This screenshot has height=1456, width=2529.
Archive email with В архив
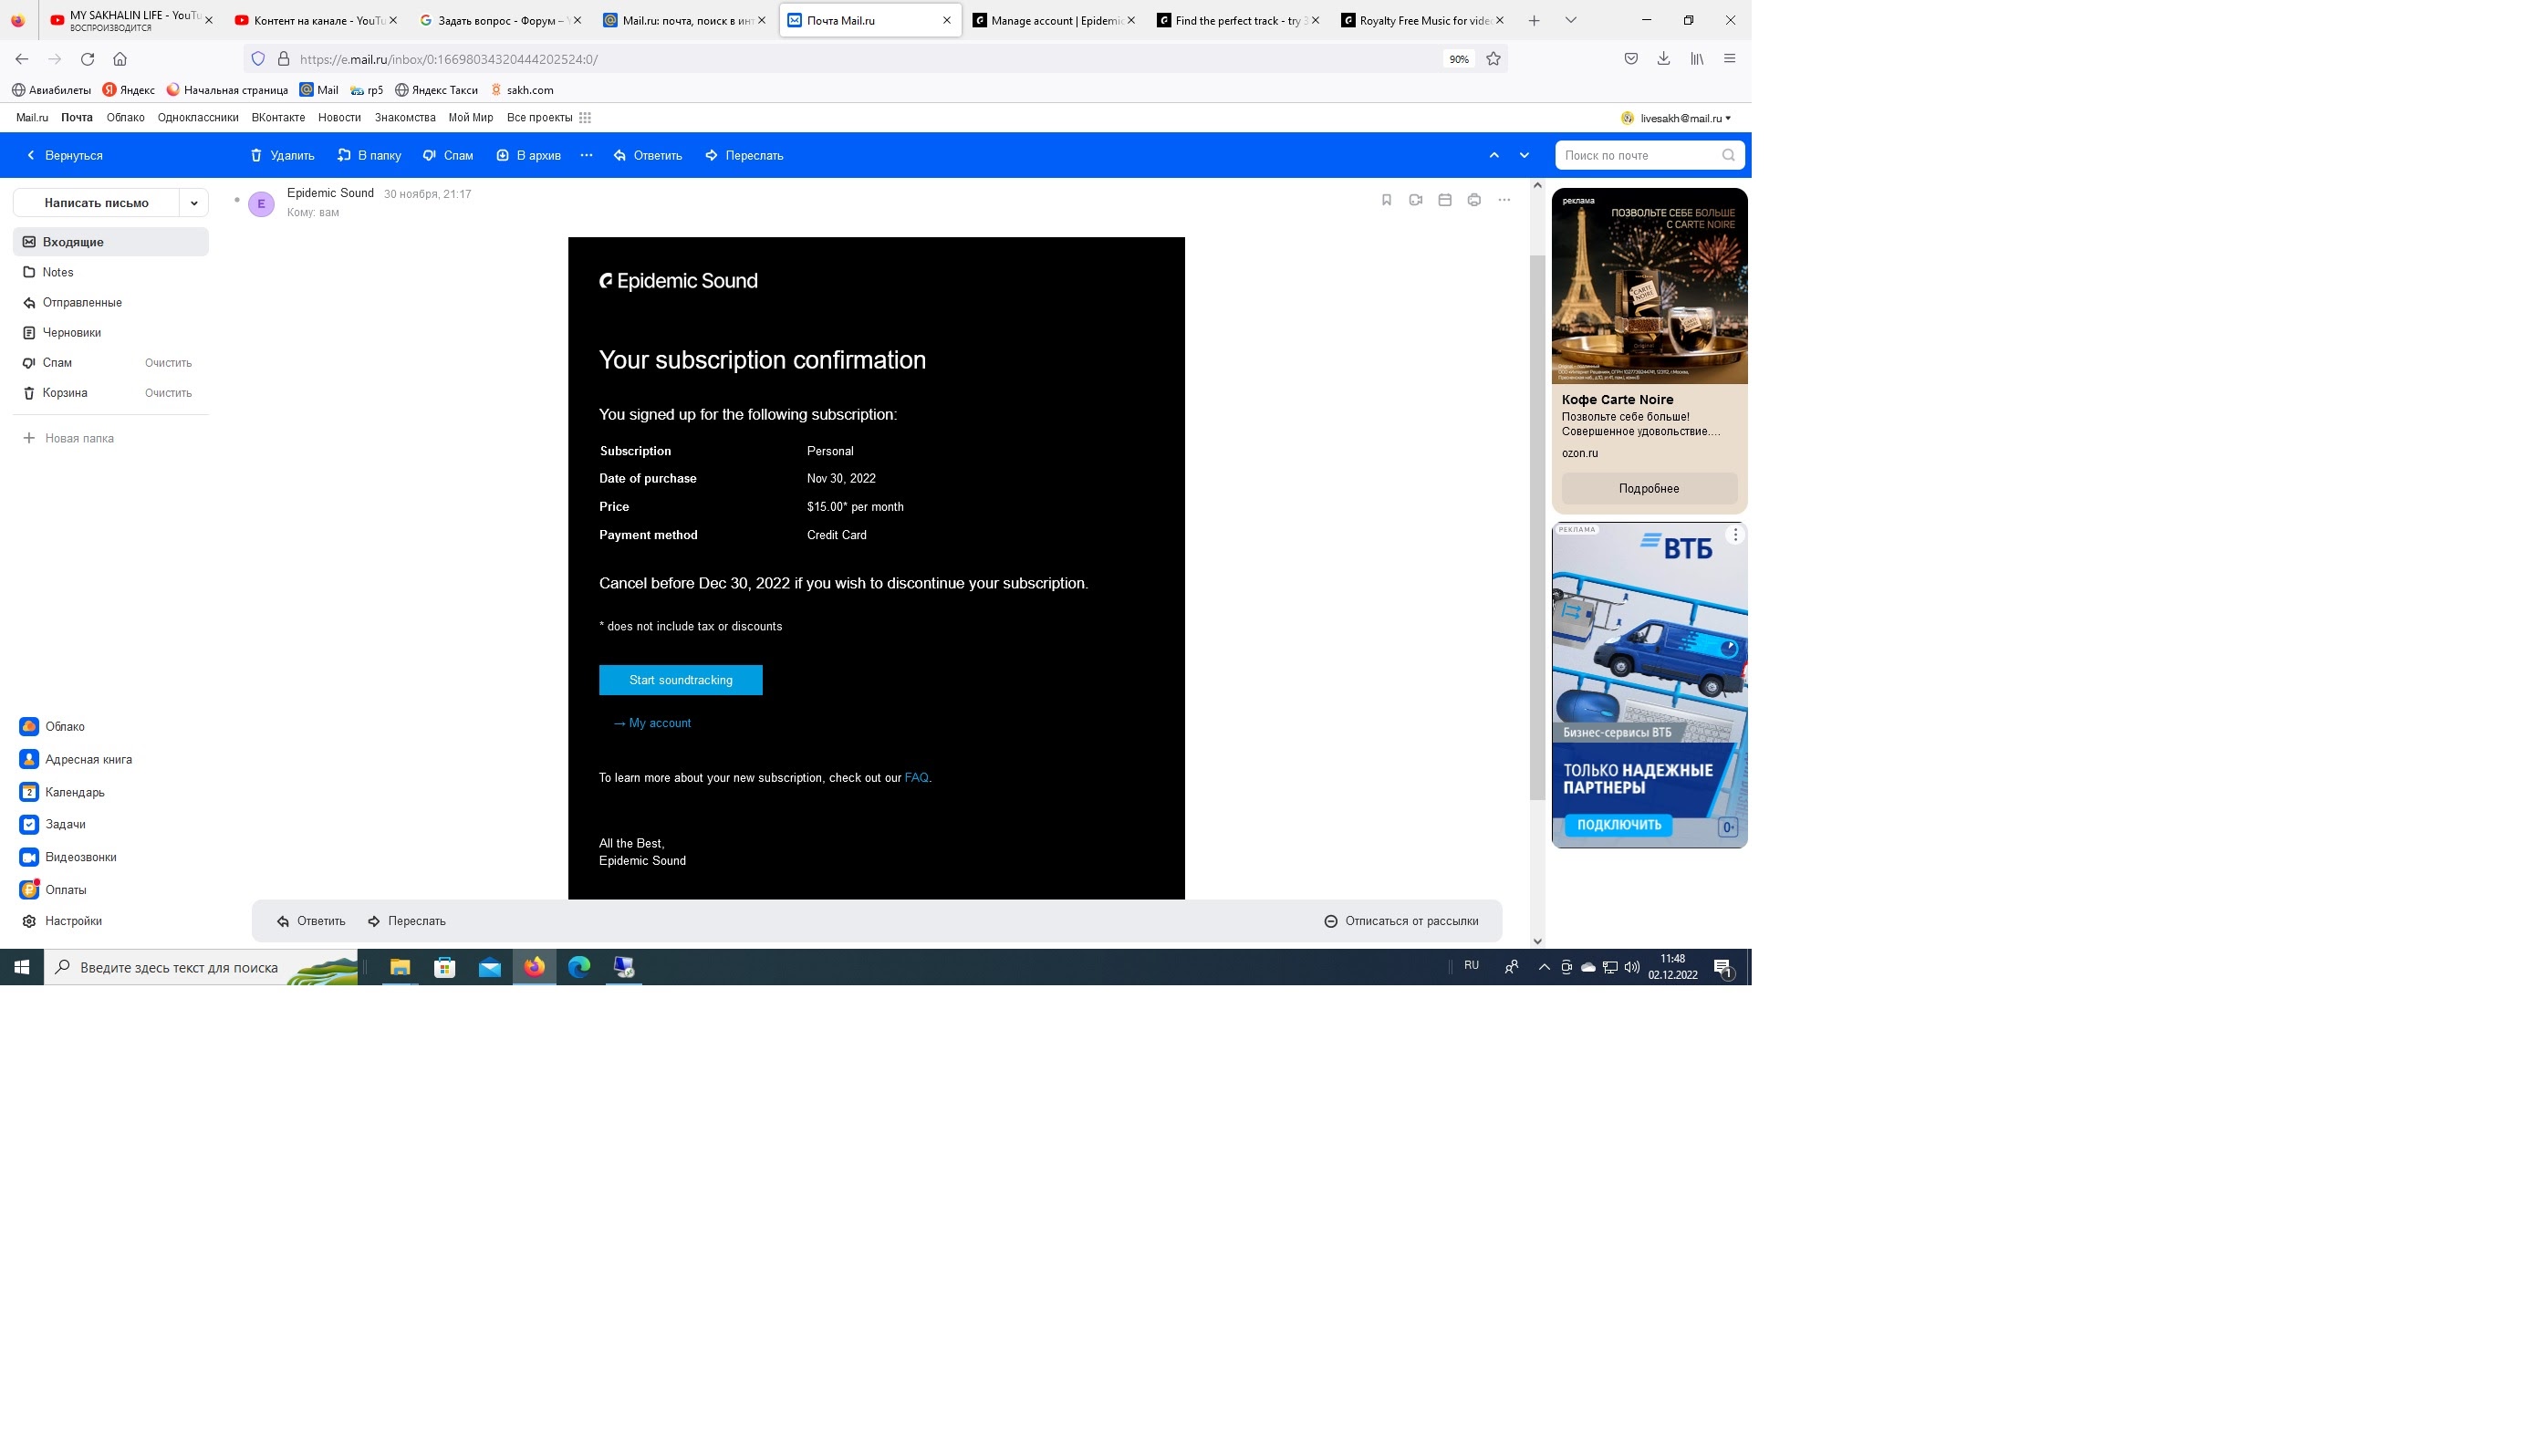click(x=528, y=155)
